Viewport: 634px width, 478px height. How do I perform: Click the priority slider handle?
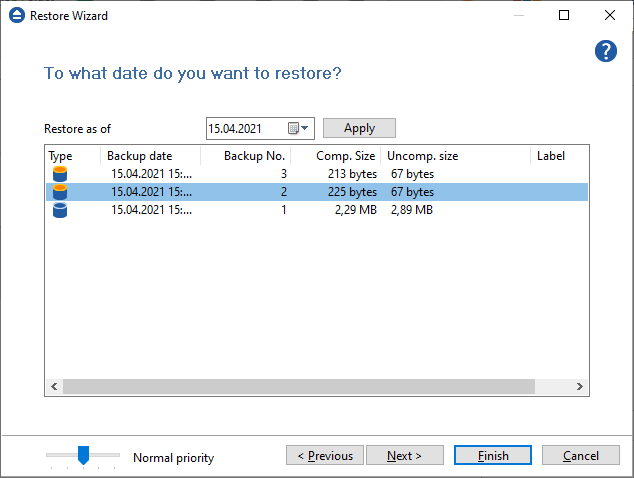pyautogui.click(x=83, y=455)
